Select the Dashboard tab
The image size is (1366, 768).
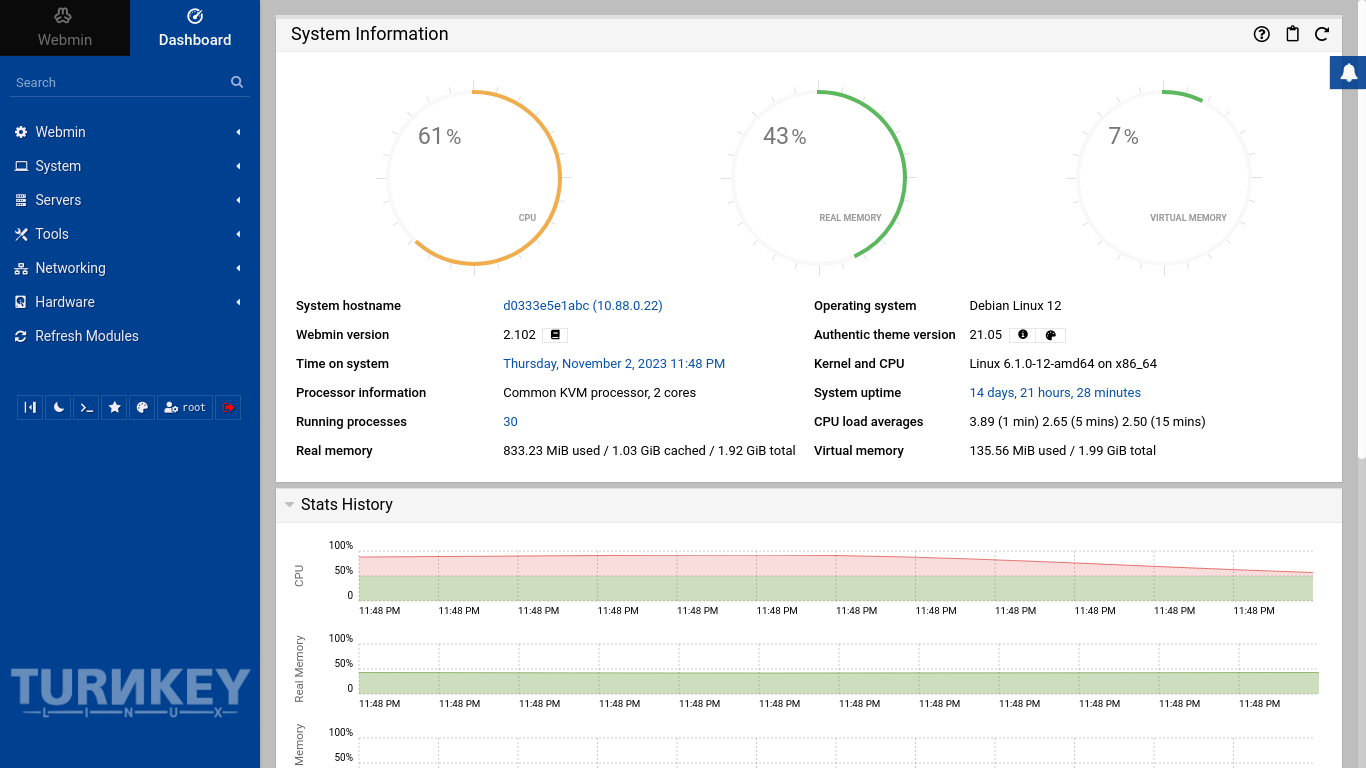tap(195, 28)
